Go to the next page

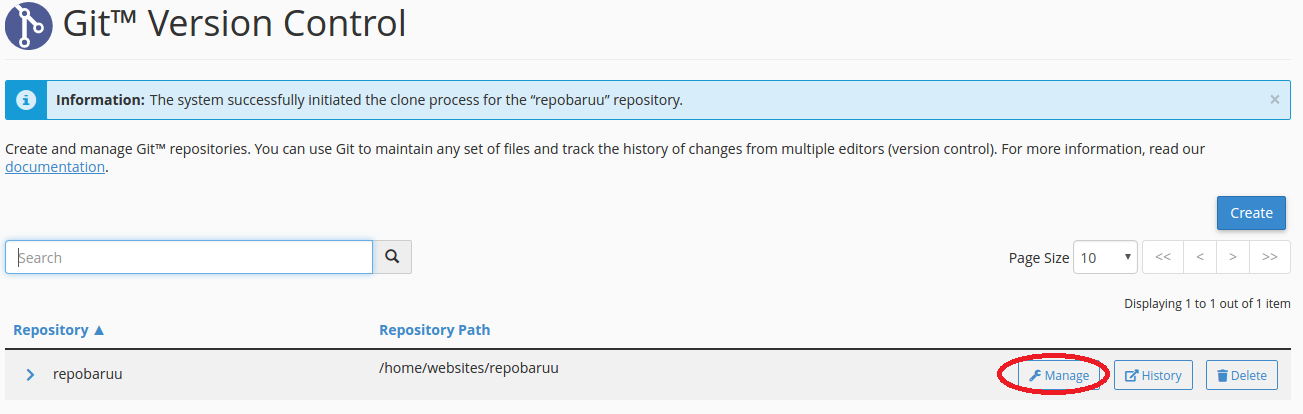[1233, 257]
